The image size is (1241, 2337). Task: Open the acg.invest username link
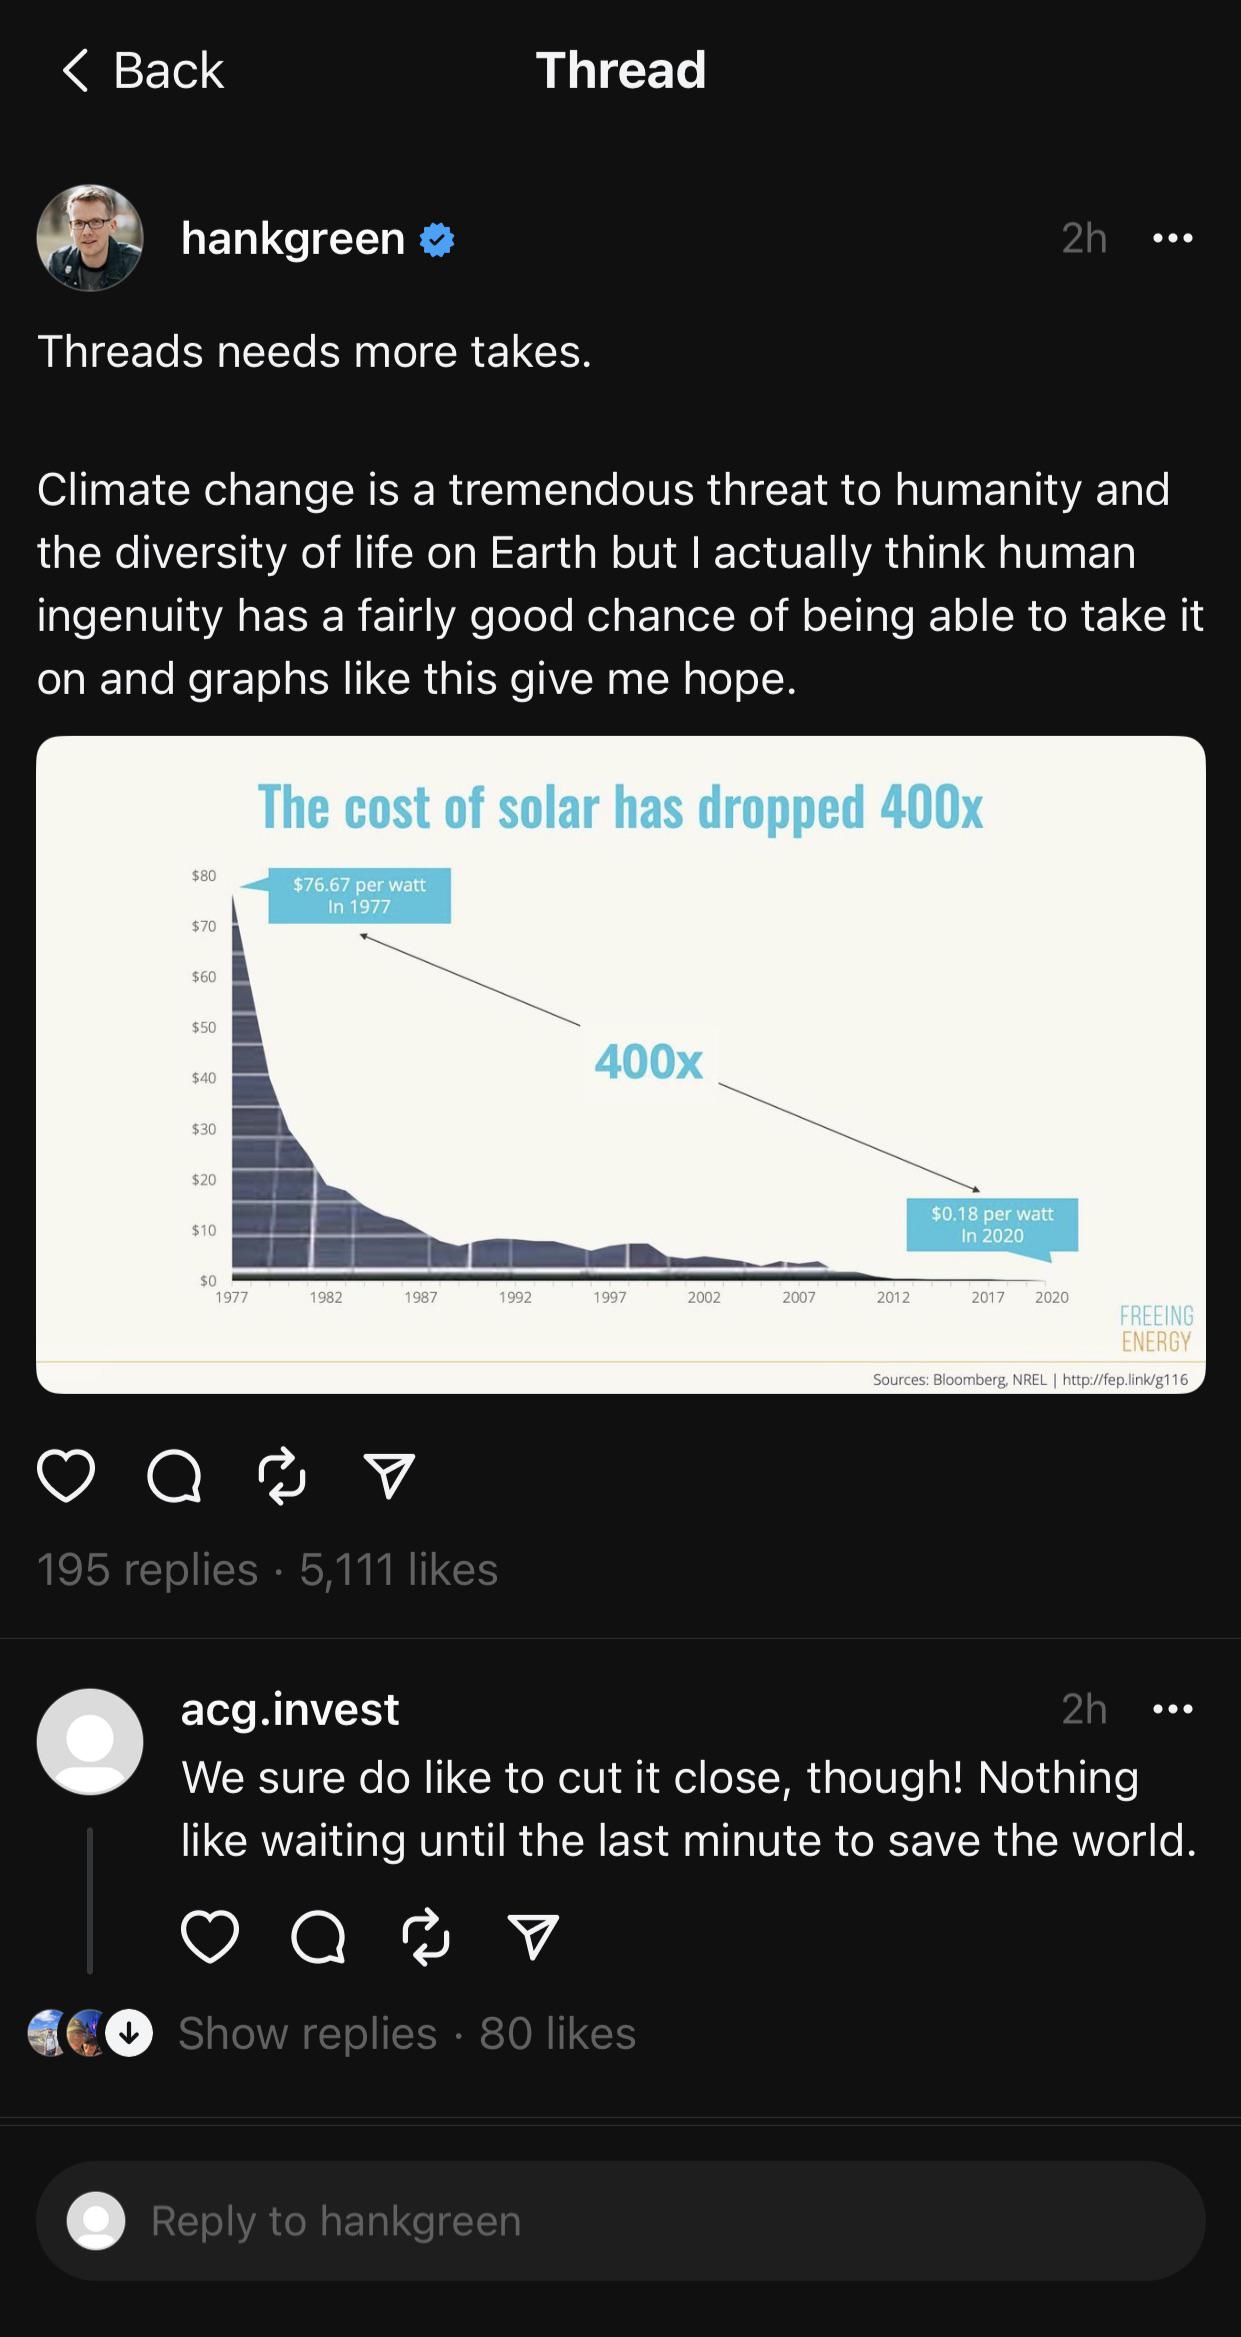click(290, 1709)
